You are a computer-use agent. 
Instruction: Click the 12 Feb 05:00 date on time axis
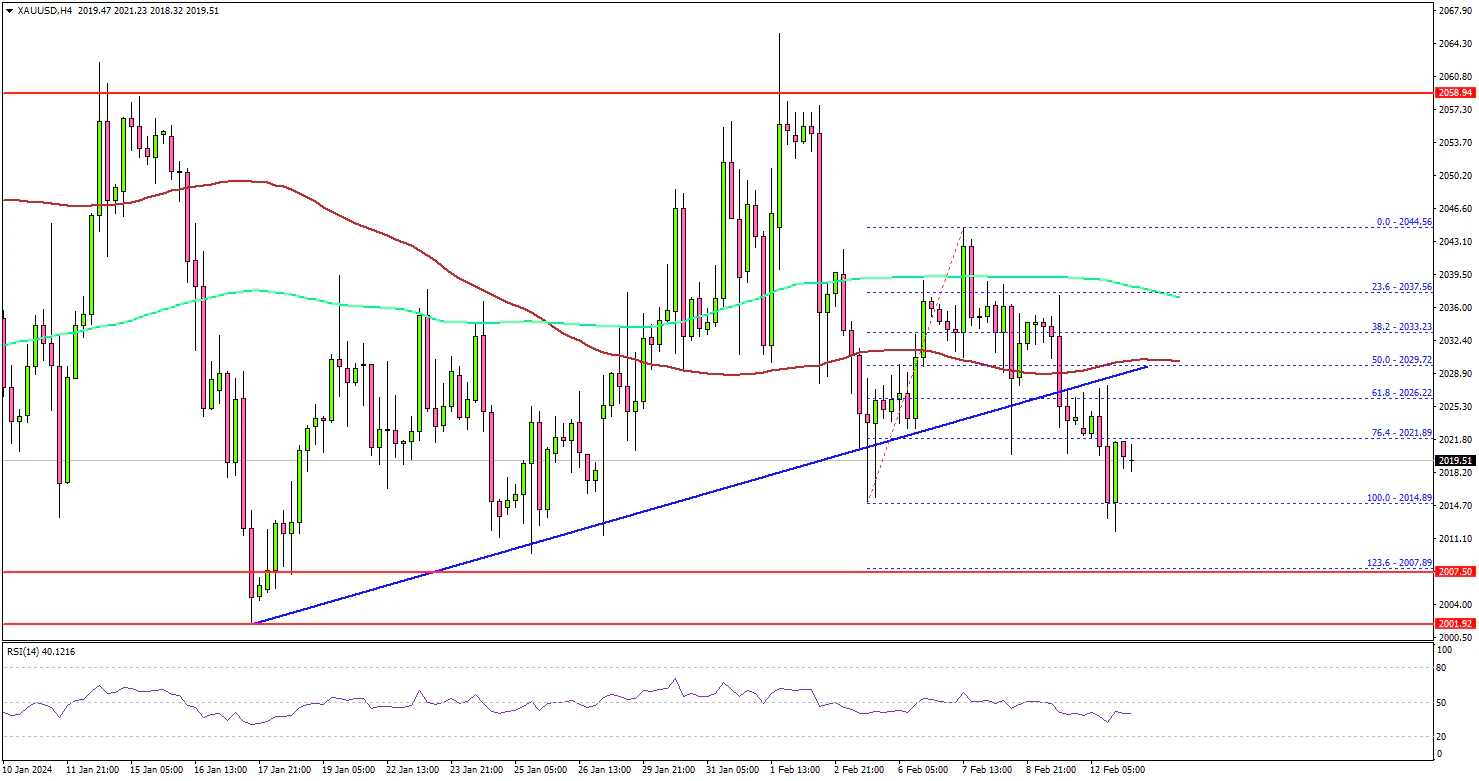[1118, 770]
